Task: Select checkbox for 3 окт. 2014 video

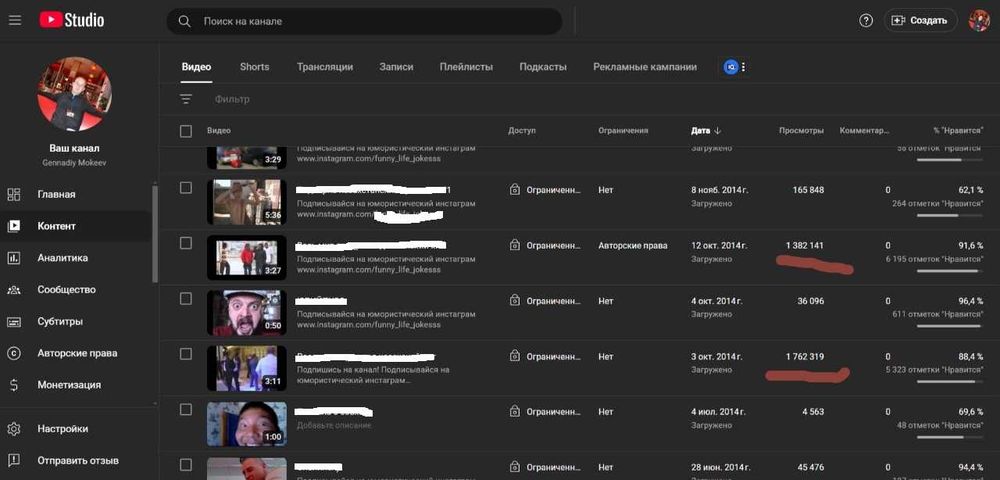Action: pyautogui.click(x=186, y=354)
